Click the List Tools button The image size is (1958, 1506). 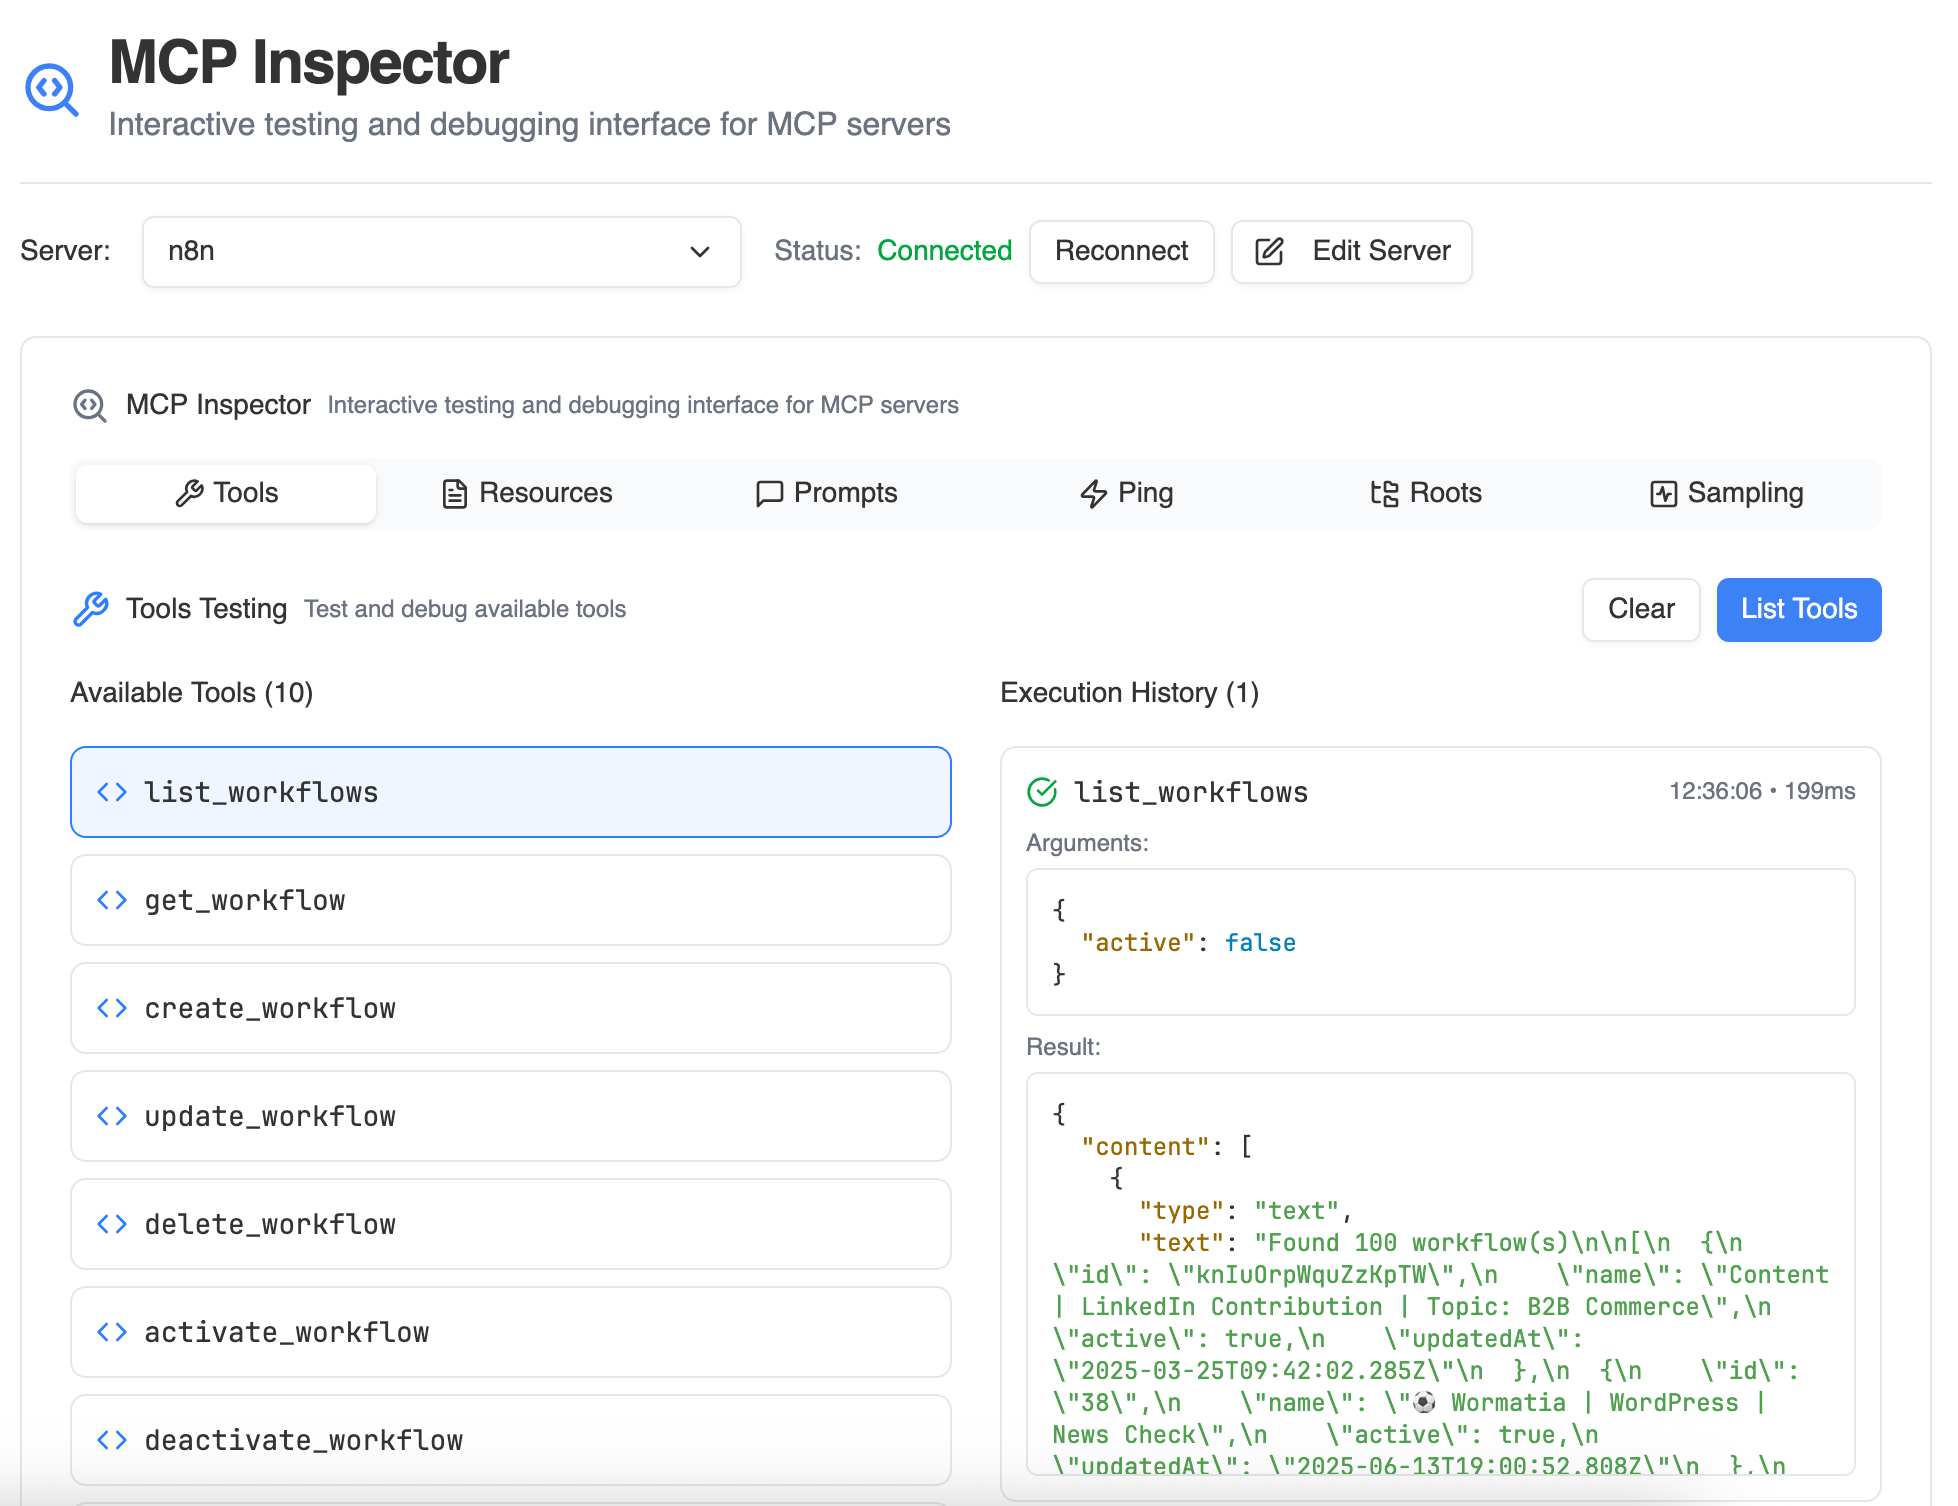(1799, 609)
